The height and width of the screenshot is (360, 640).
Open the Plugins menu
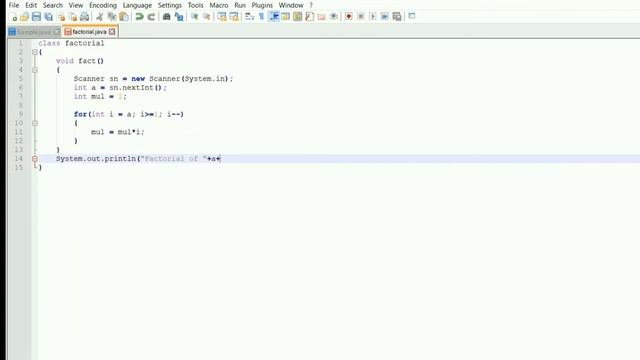(x=262, y=5)
